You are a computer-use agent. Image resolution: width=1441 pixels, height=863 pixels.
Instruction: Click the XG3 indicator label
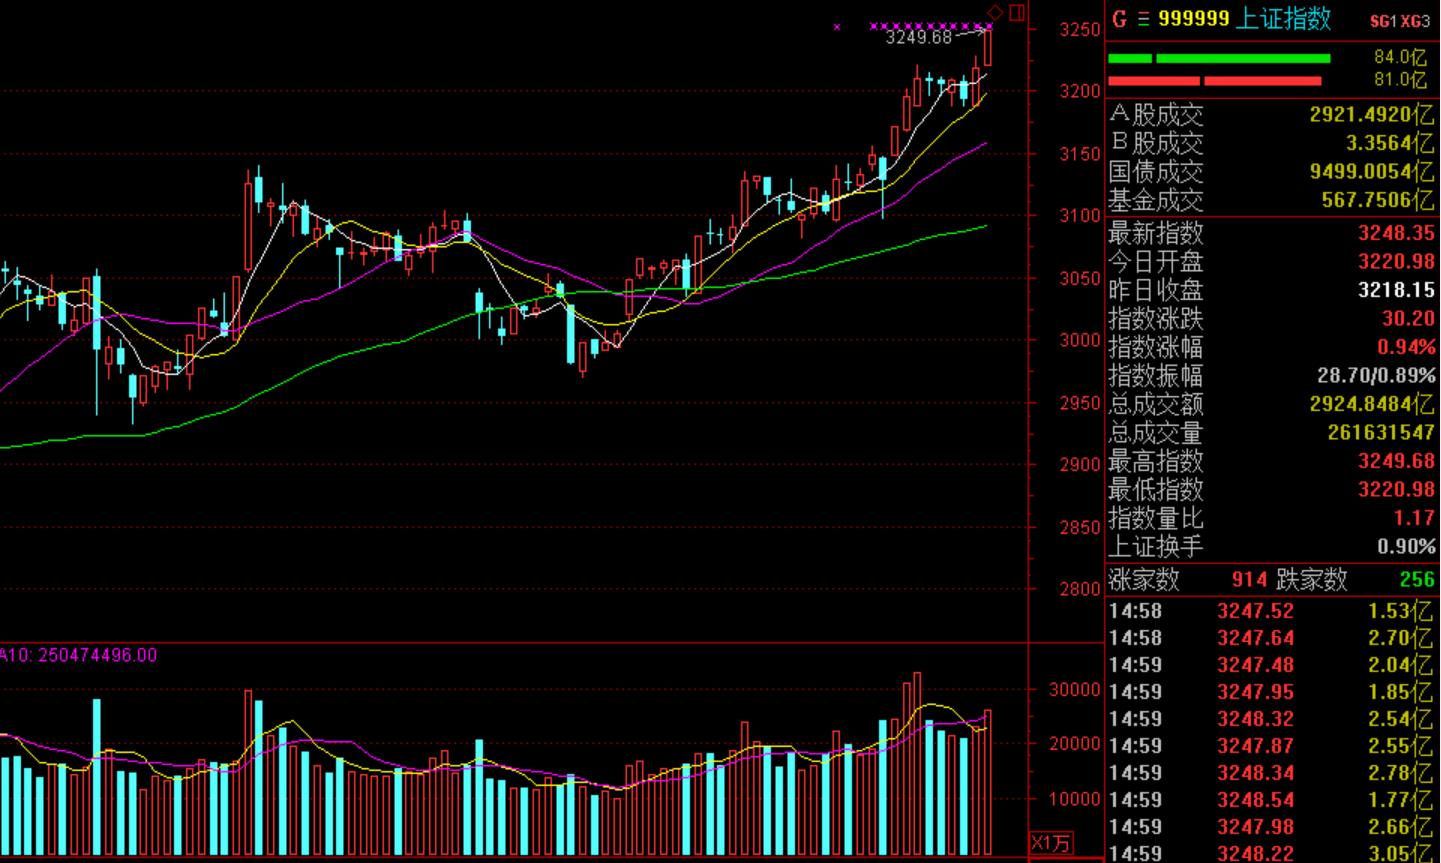(x=1415, y=20)
